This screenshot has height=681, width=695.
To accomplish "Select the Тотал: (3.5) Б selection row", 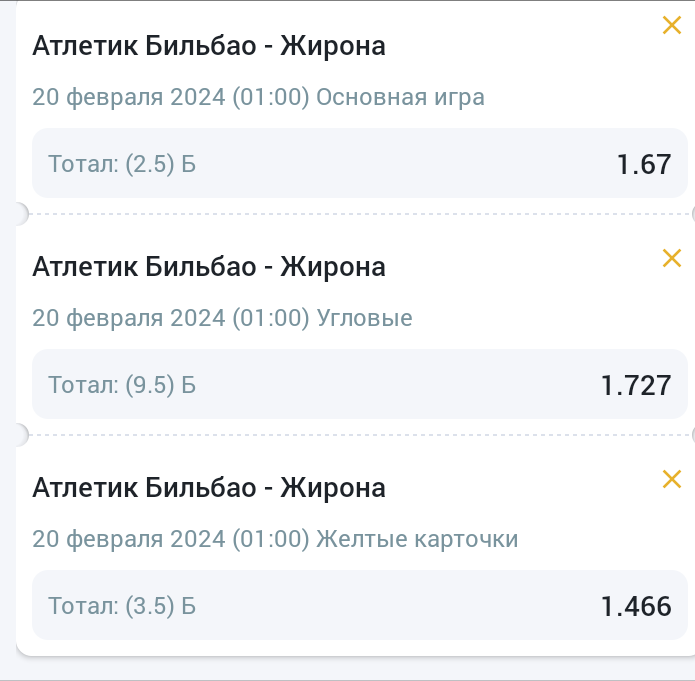I will 359,605.
